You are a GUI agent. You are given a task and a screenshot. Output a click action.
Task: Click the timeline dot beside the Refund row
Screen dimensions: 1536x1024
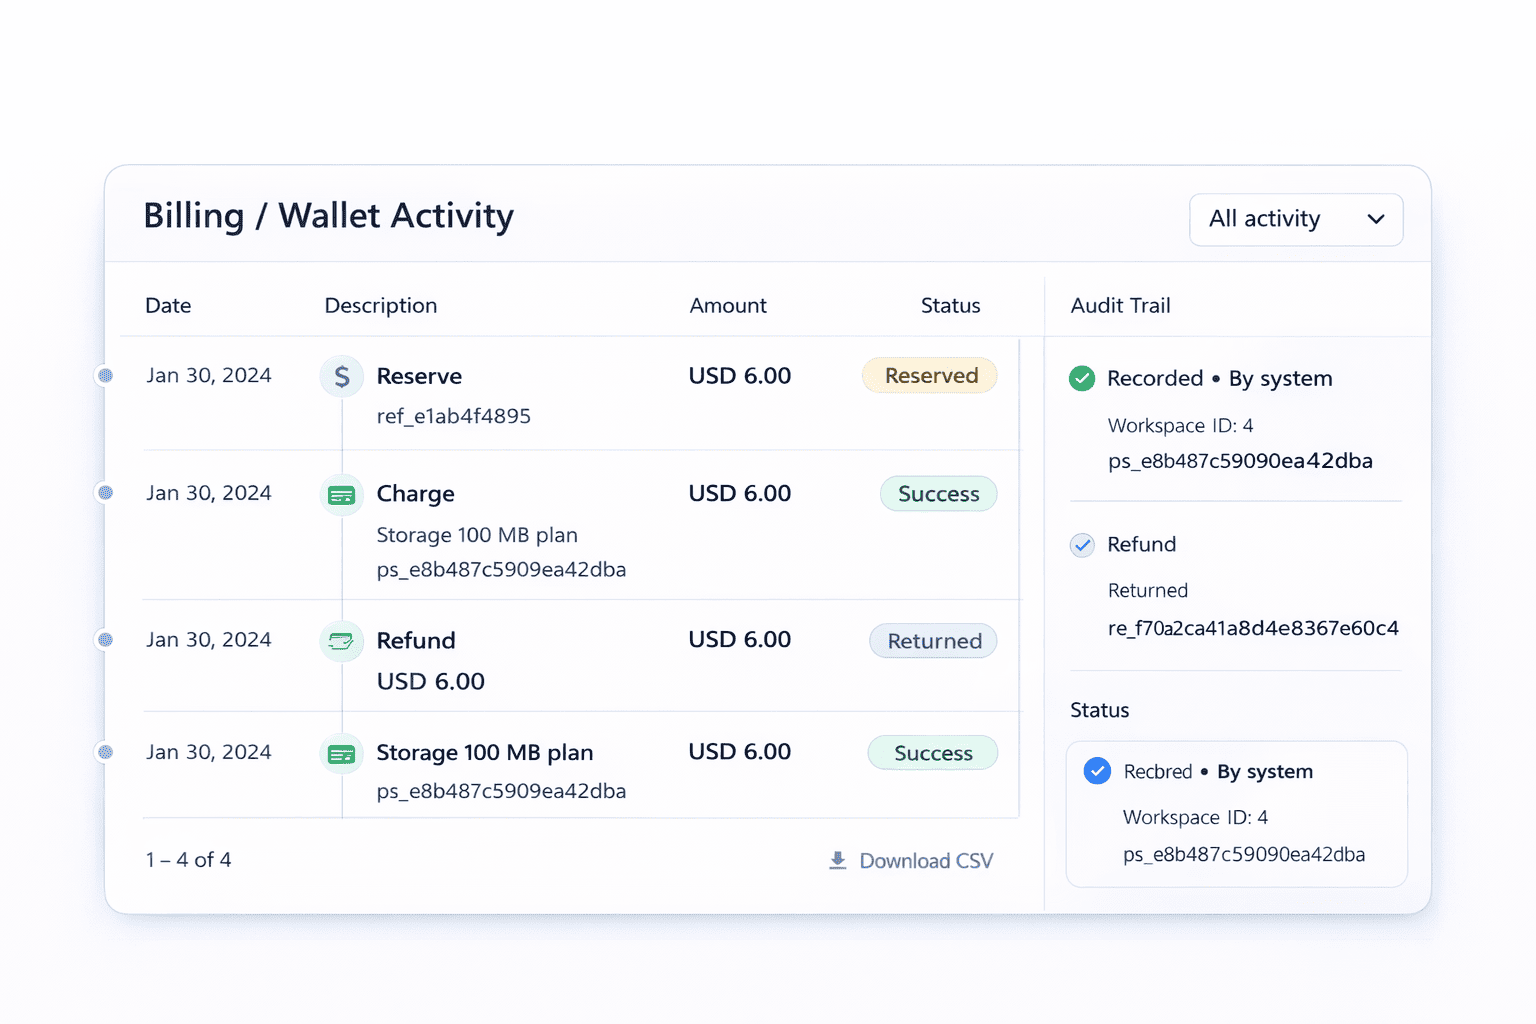click(105, 640)
